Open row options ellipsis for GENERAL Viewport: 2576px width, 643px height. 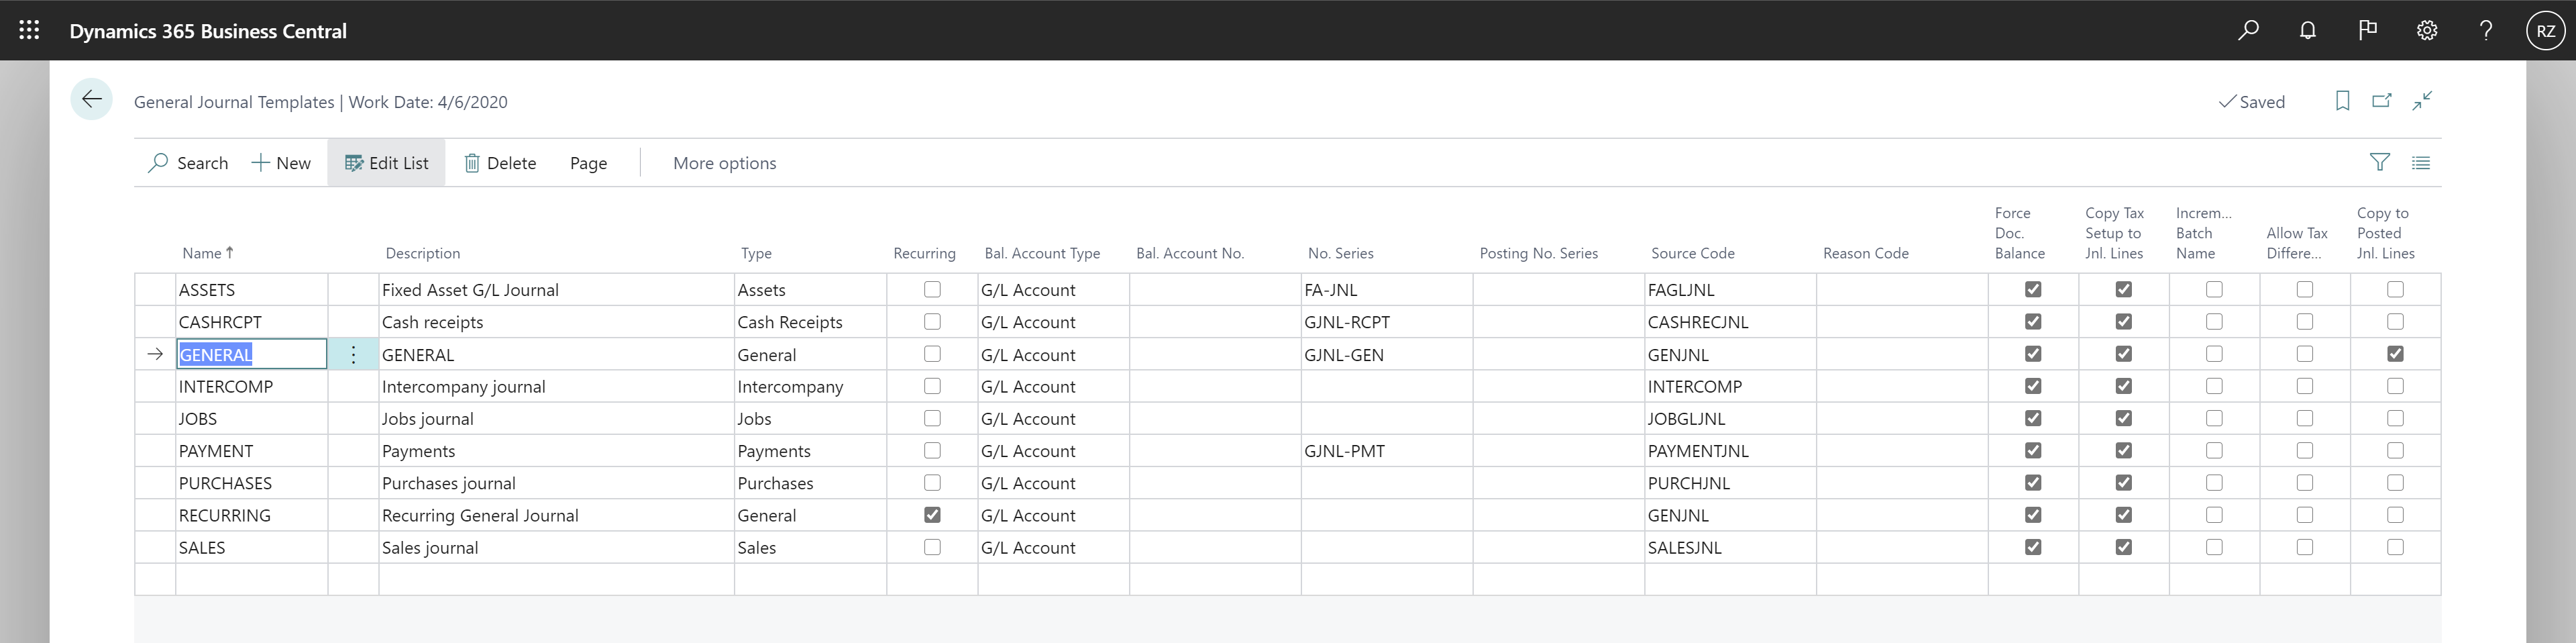pos(354,354)
